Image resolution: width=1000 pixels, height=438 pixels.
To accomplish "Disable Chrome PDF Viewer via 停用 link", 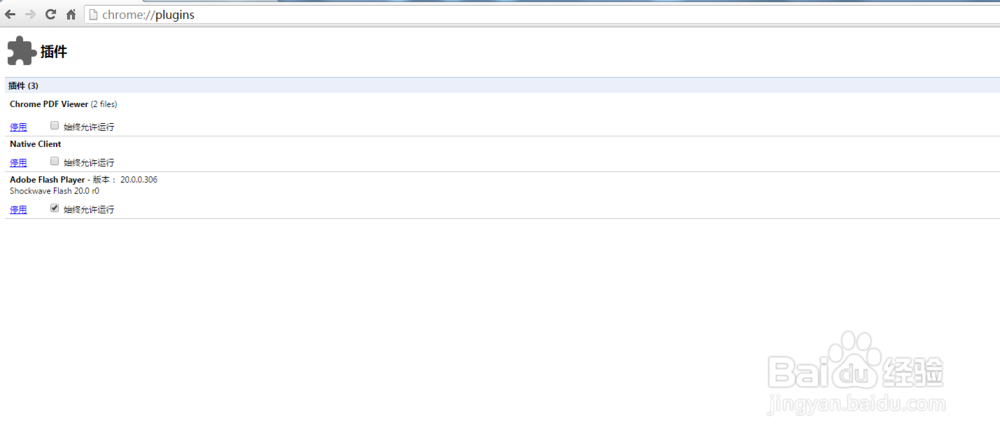I will 18,127.
